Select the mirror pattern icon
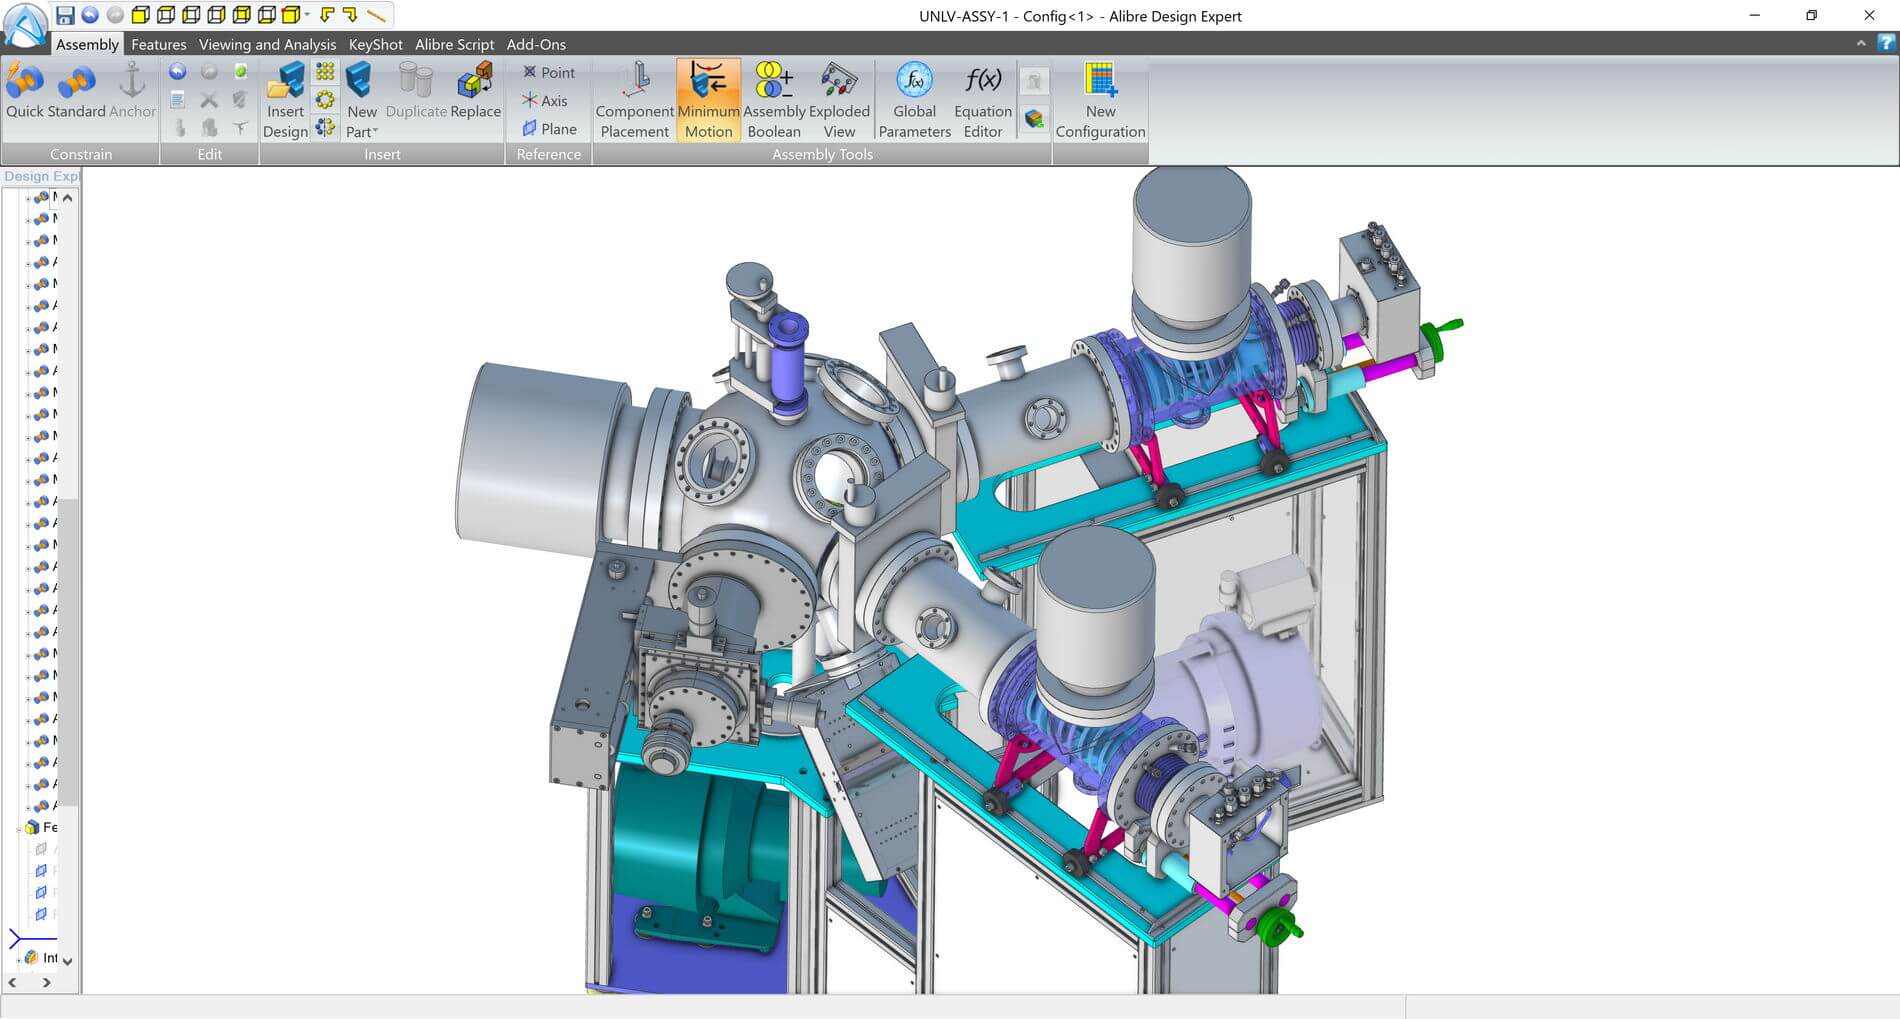This screenshot has width=1900, height=1019. coord(325,127)
